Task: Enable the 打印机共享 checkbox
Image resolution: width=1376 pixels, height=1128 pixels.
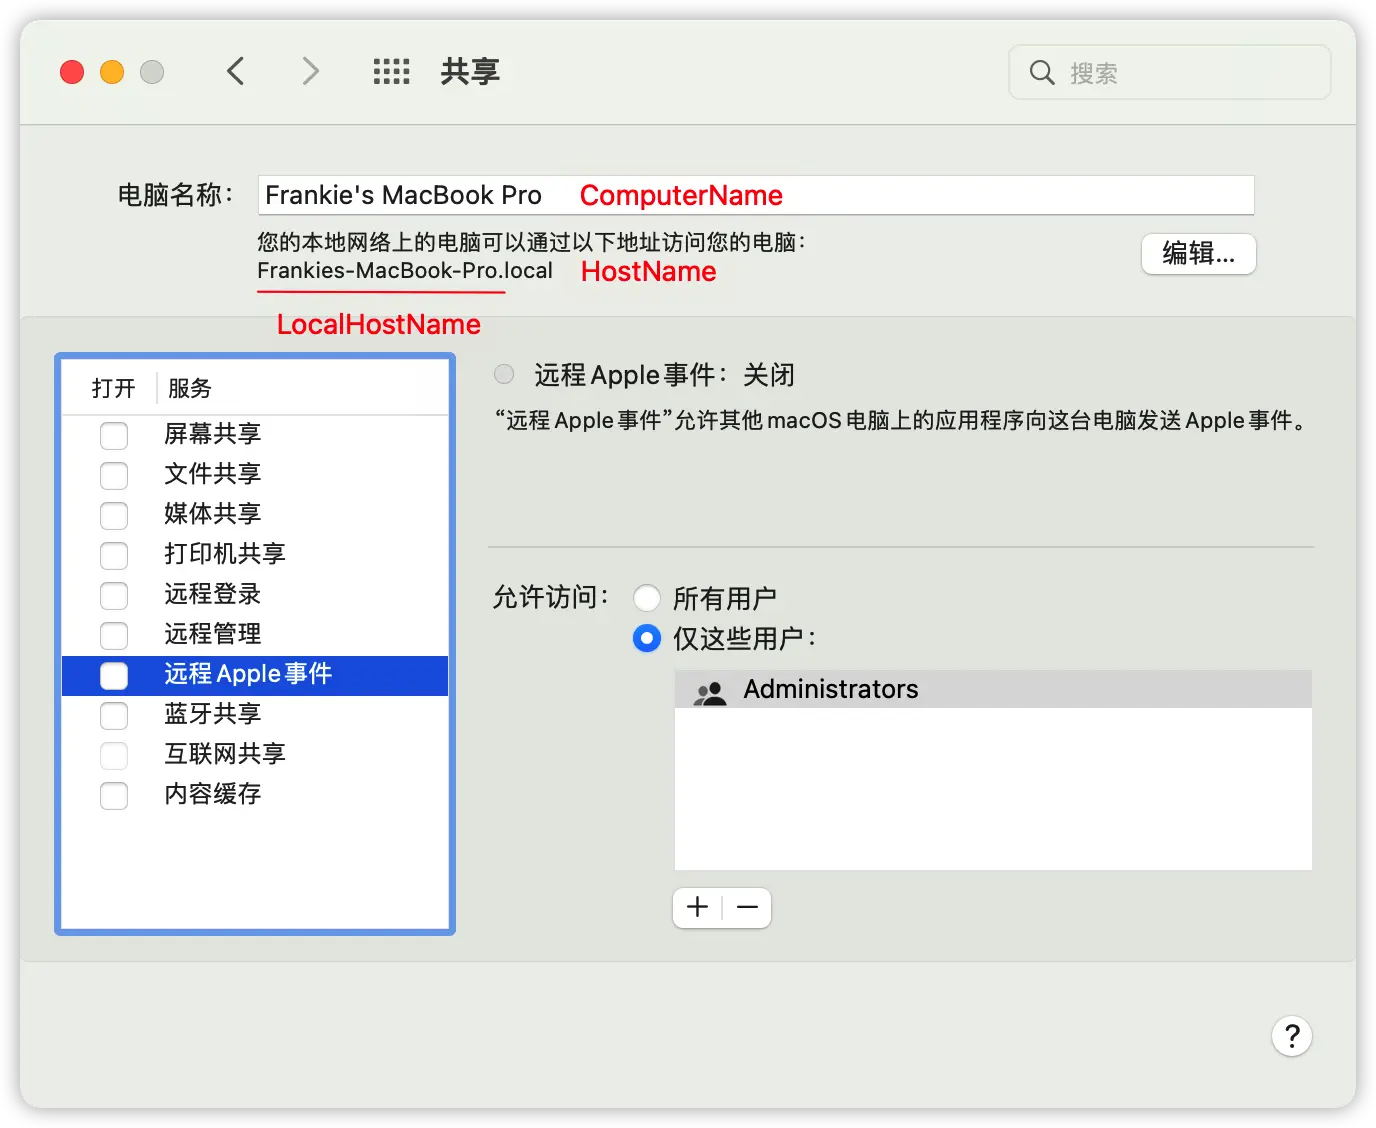Action: (114, 555)
